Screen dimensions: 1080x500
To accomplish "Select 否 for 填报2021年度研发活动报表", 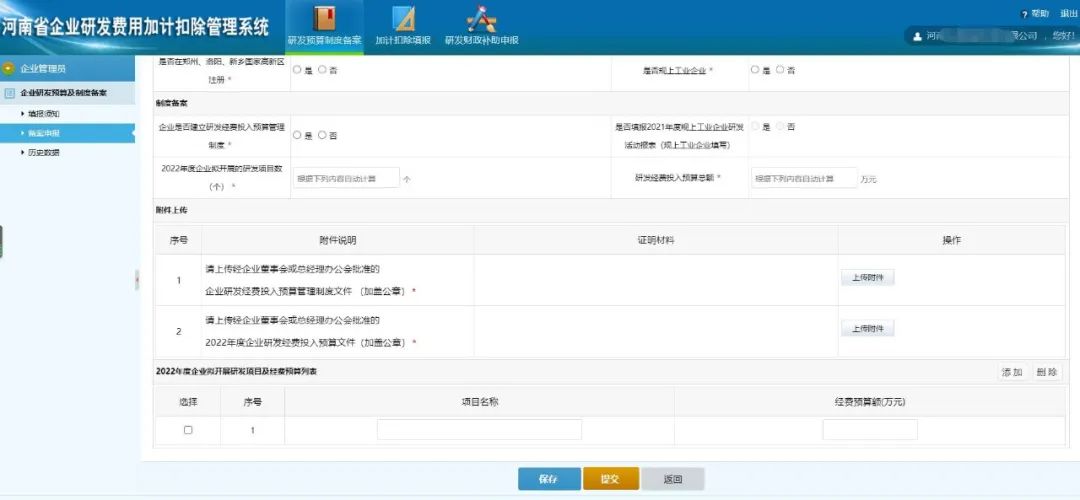I will click(780, 126).
